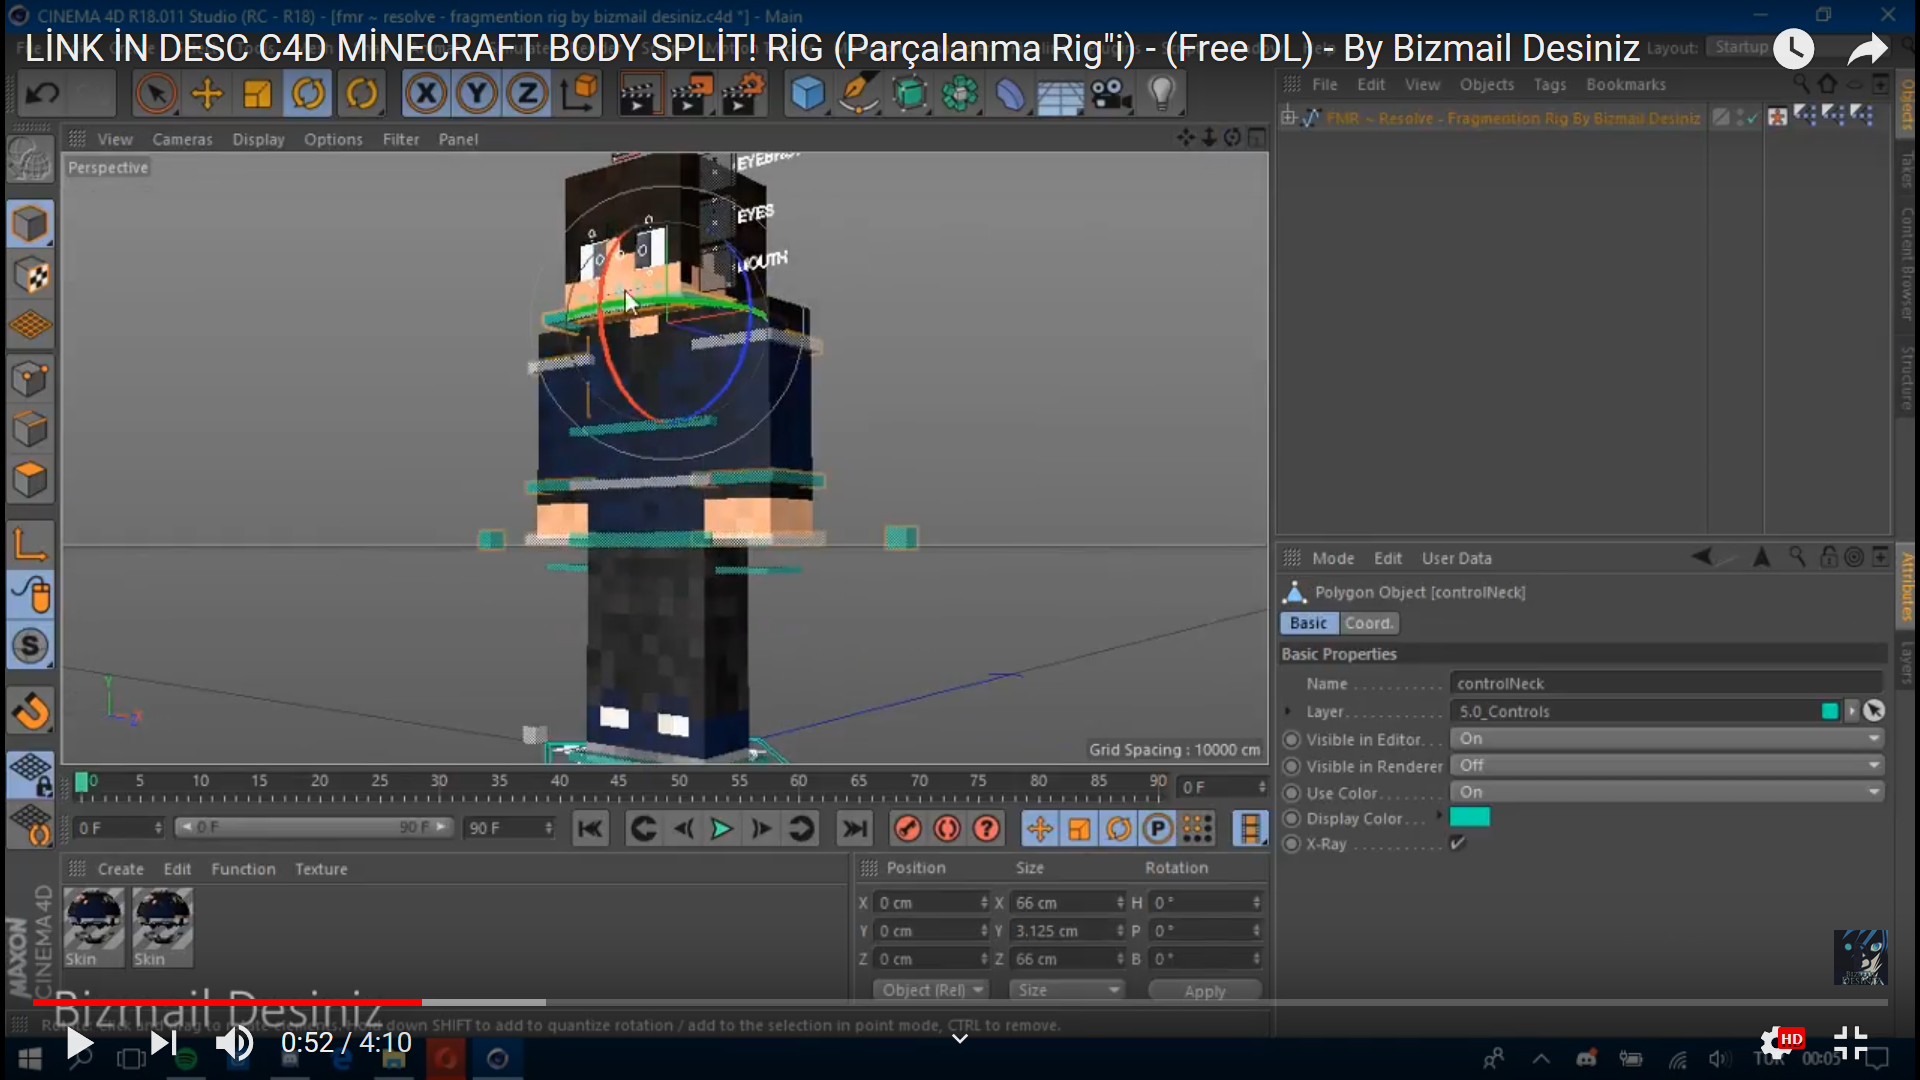
Task: Open Object Manager Tags menu
Action: coord(1550,85)
